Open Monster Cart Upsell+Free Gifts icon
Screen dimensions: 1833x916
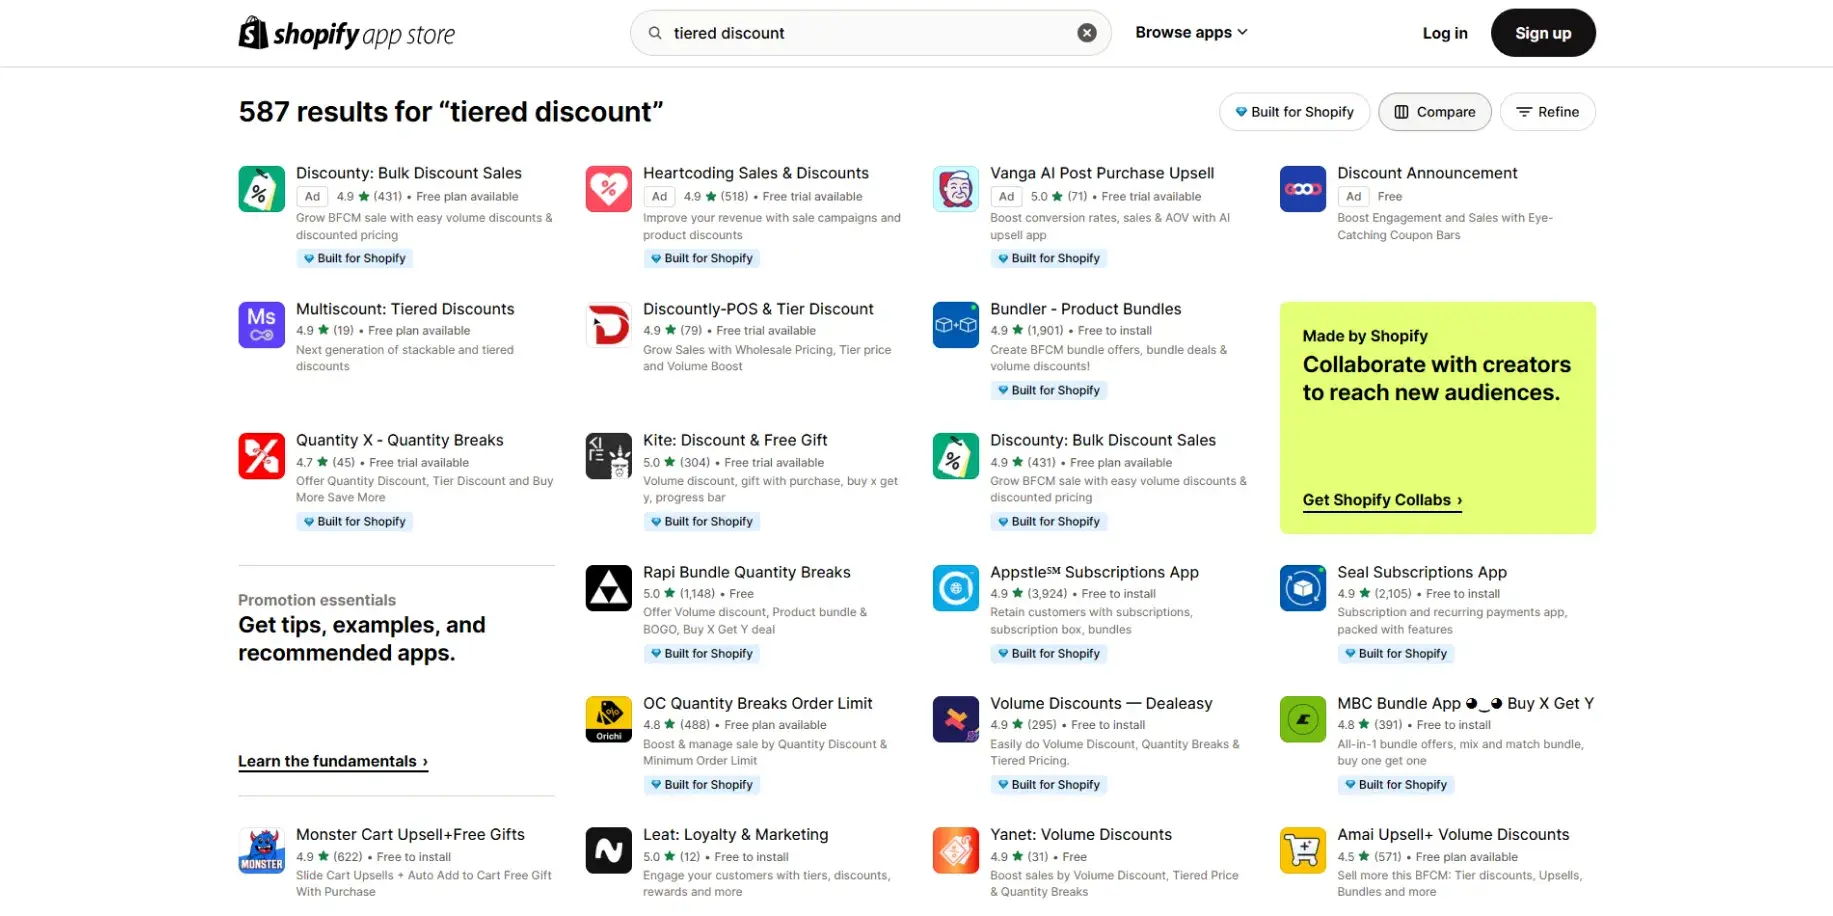[x=261, y=850]
